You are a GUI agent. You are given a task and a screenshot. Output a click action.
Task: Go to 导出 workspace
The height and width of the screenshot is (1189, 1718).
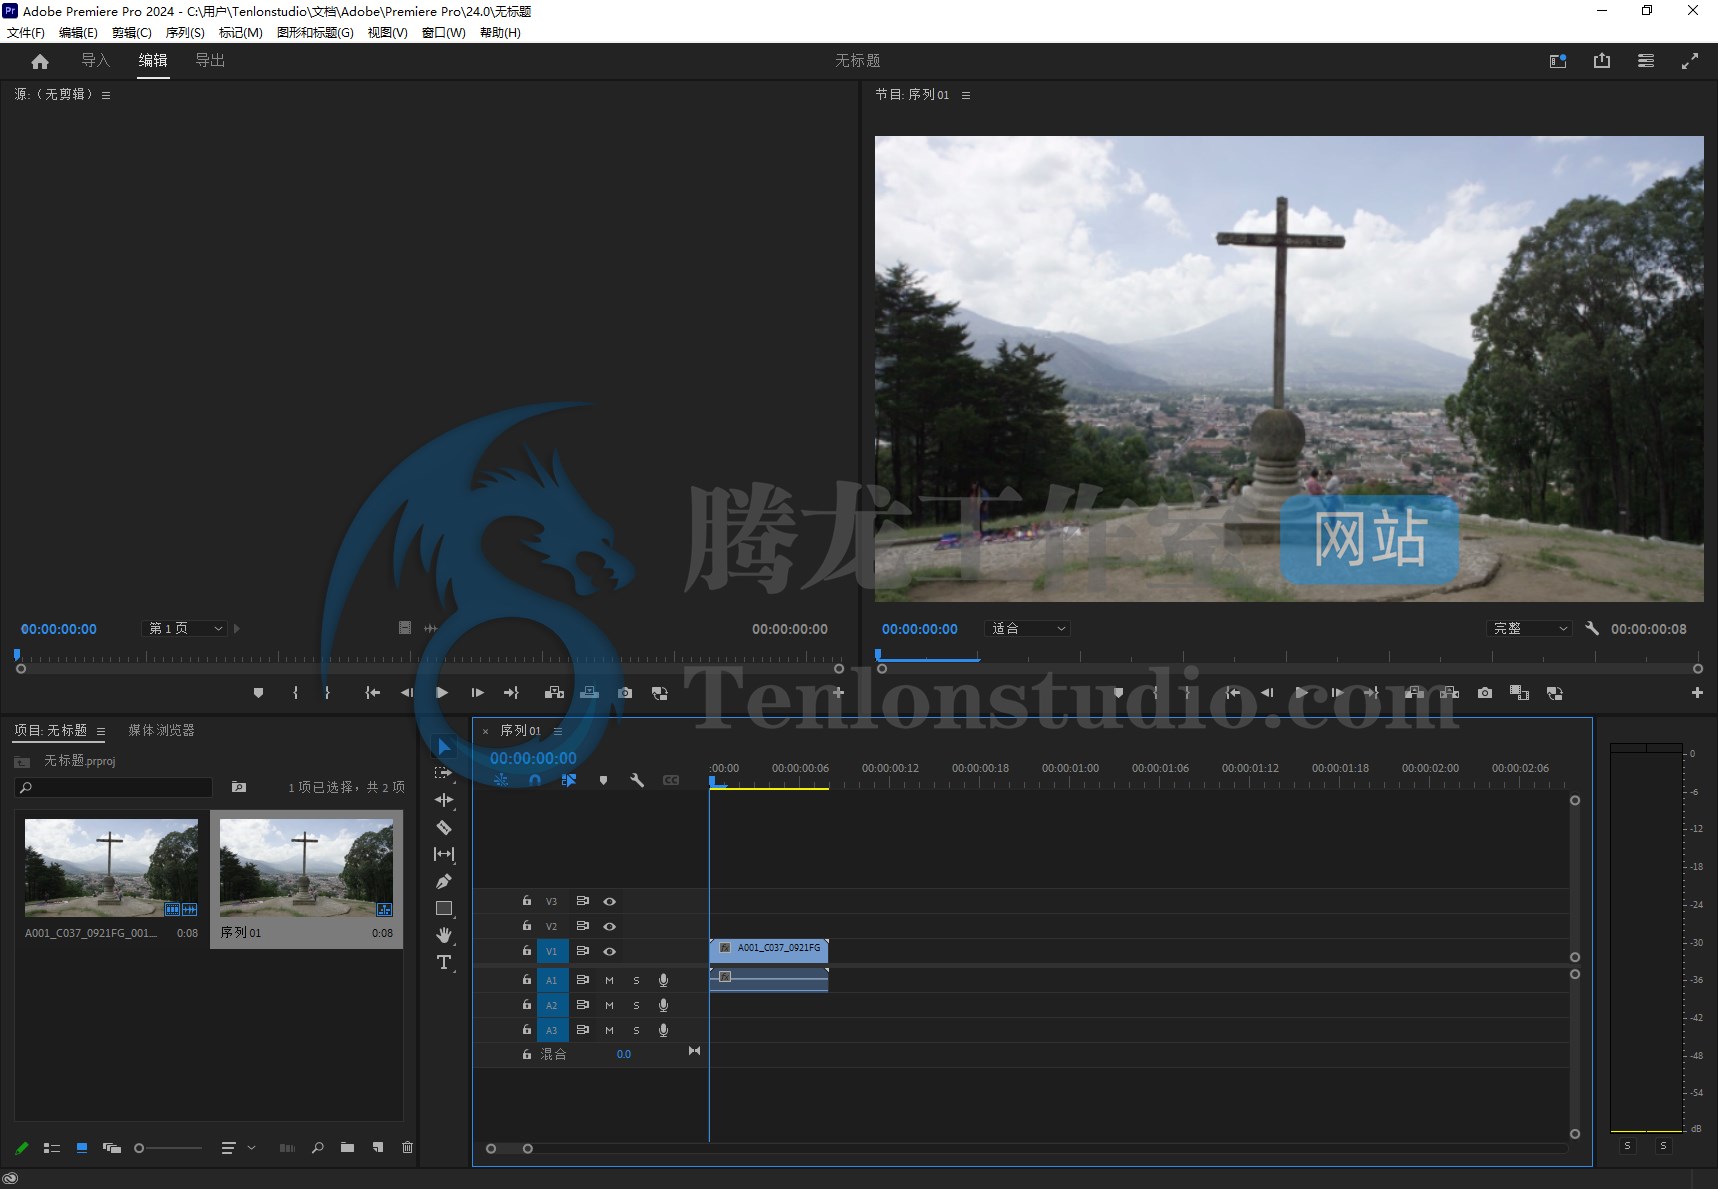click(210, 61)
